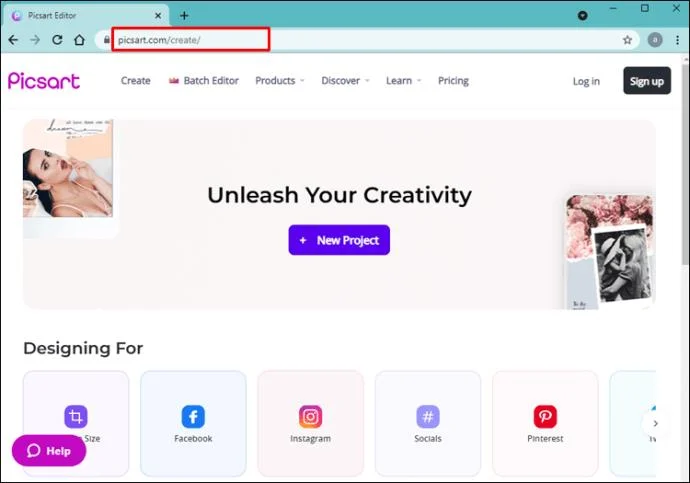Screen dimensions: 690x483
Task: Click the page vertical scrollbar
Action: [x=685, y=164]
